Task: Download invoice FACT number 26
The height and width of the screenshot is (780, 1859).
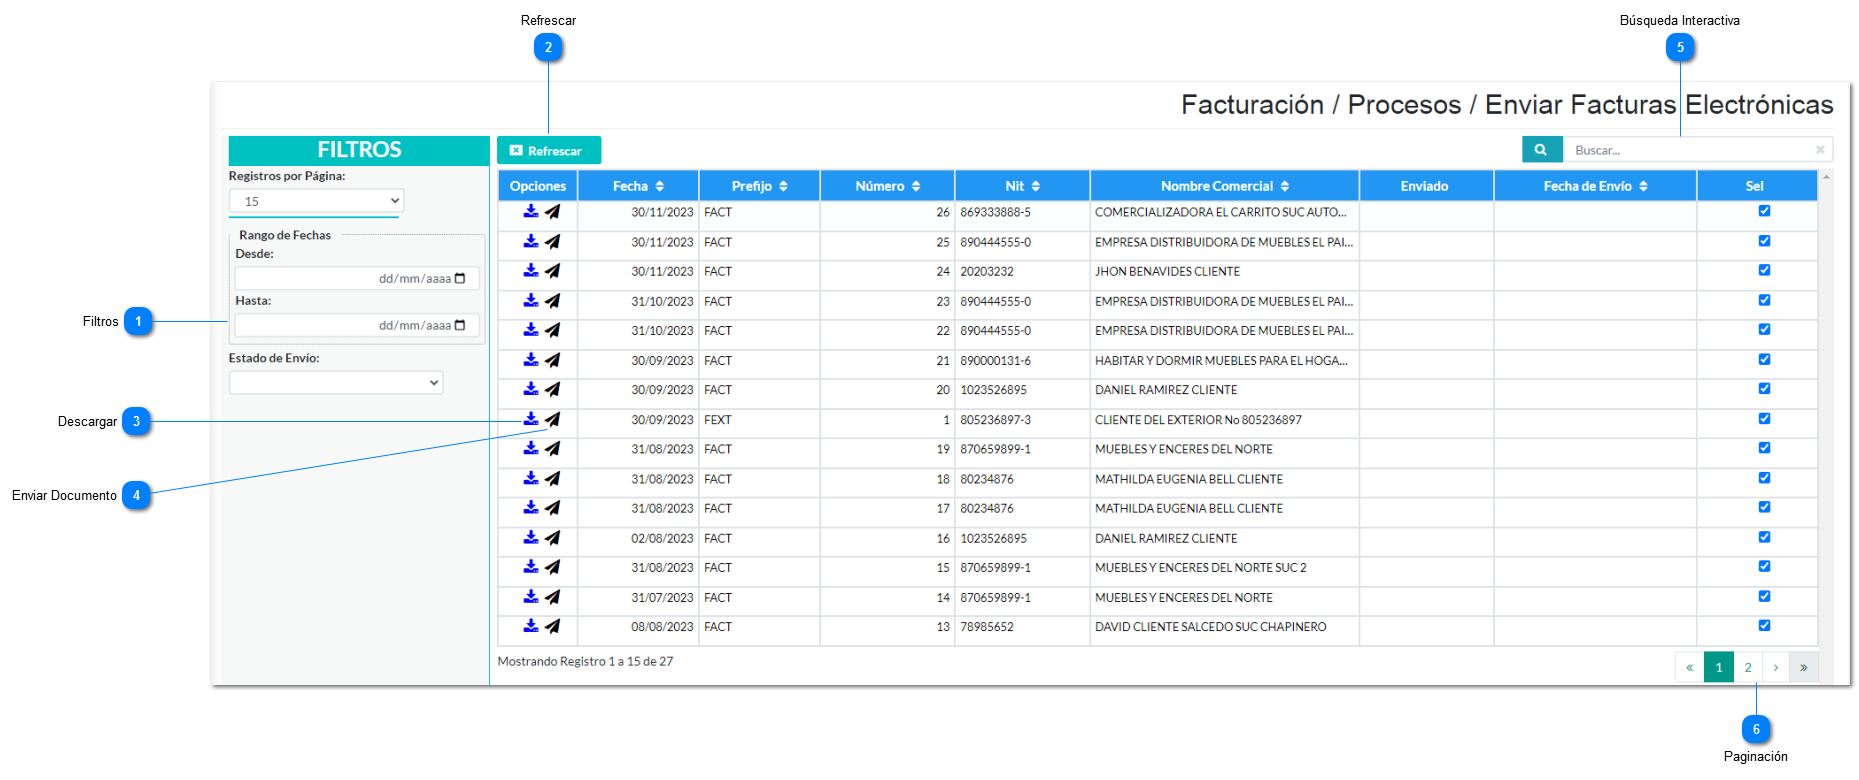Action: [x=531, y=212]
